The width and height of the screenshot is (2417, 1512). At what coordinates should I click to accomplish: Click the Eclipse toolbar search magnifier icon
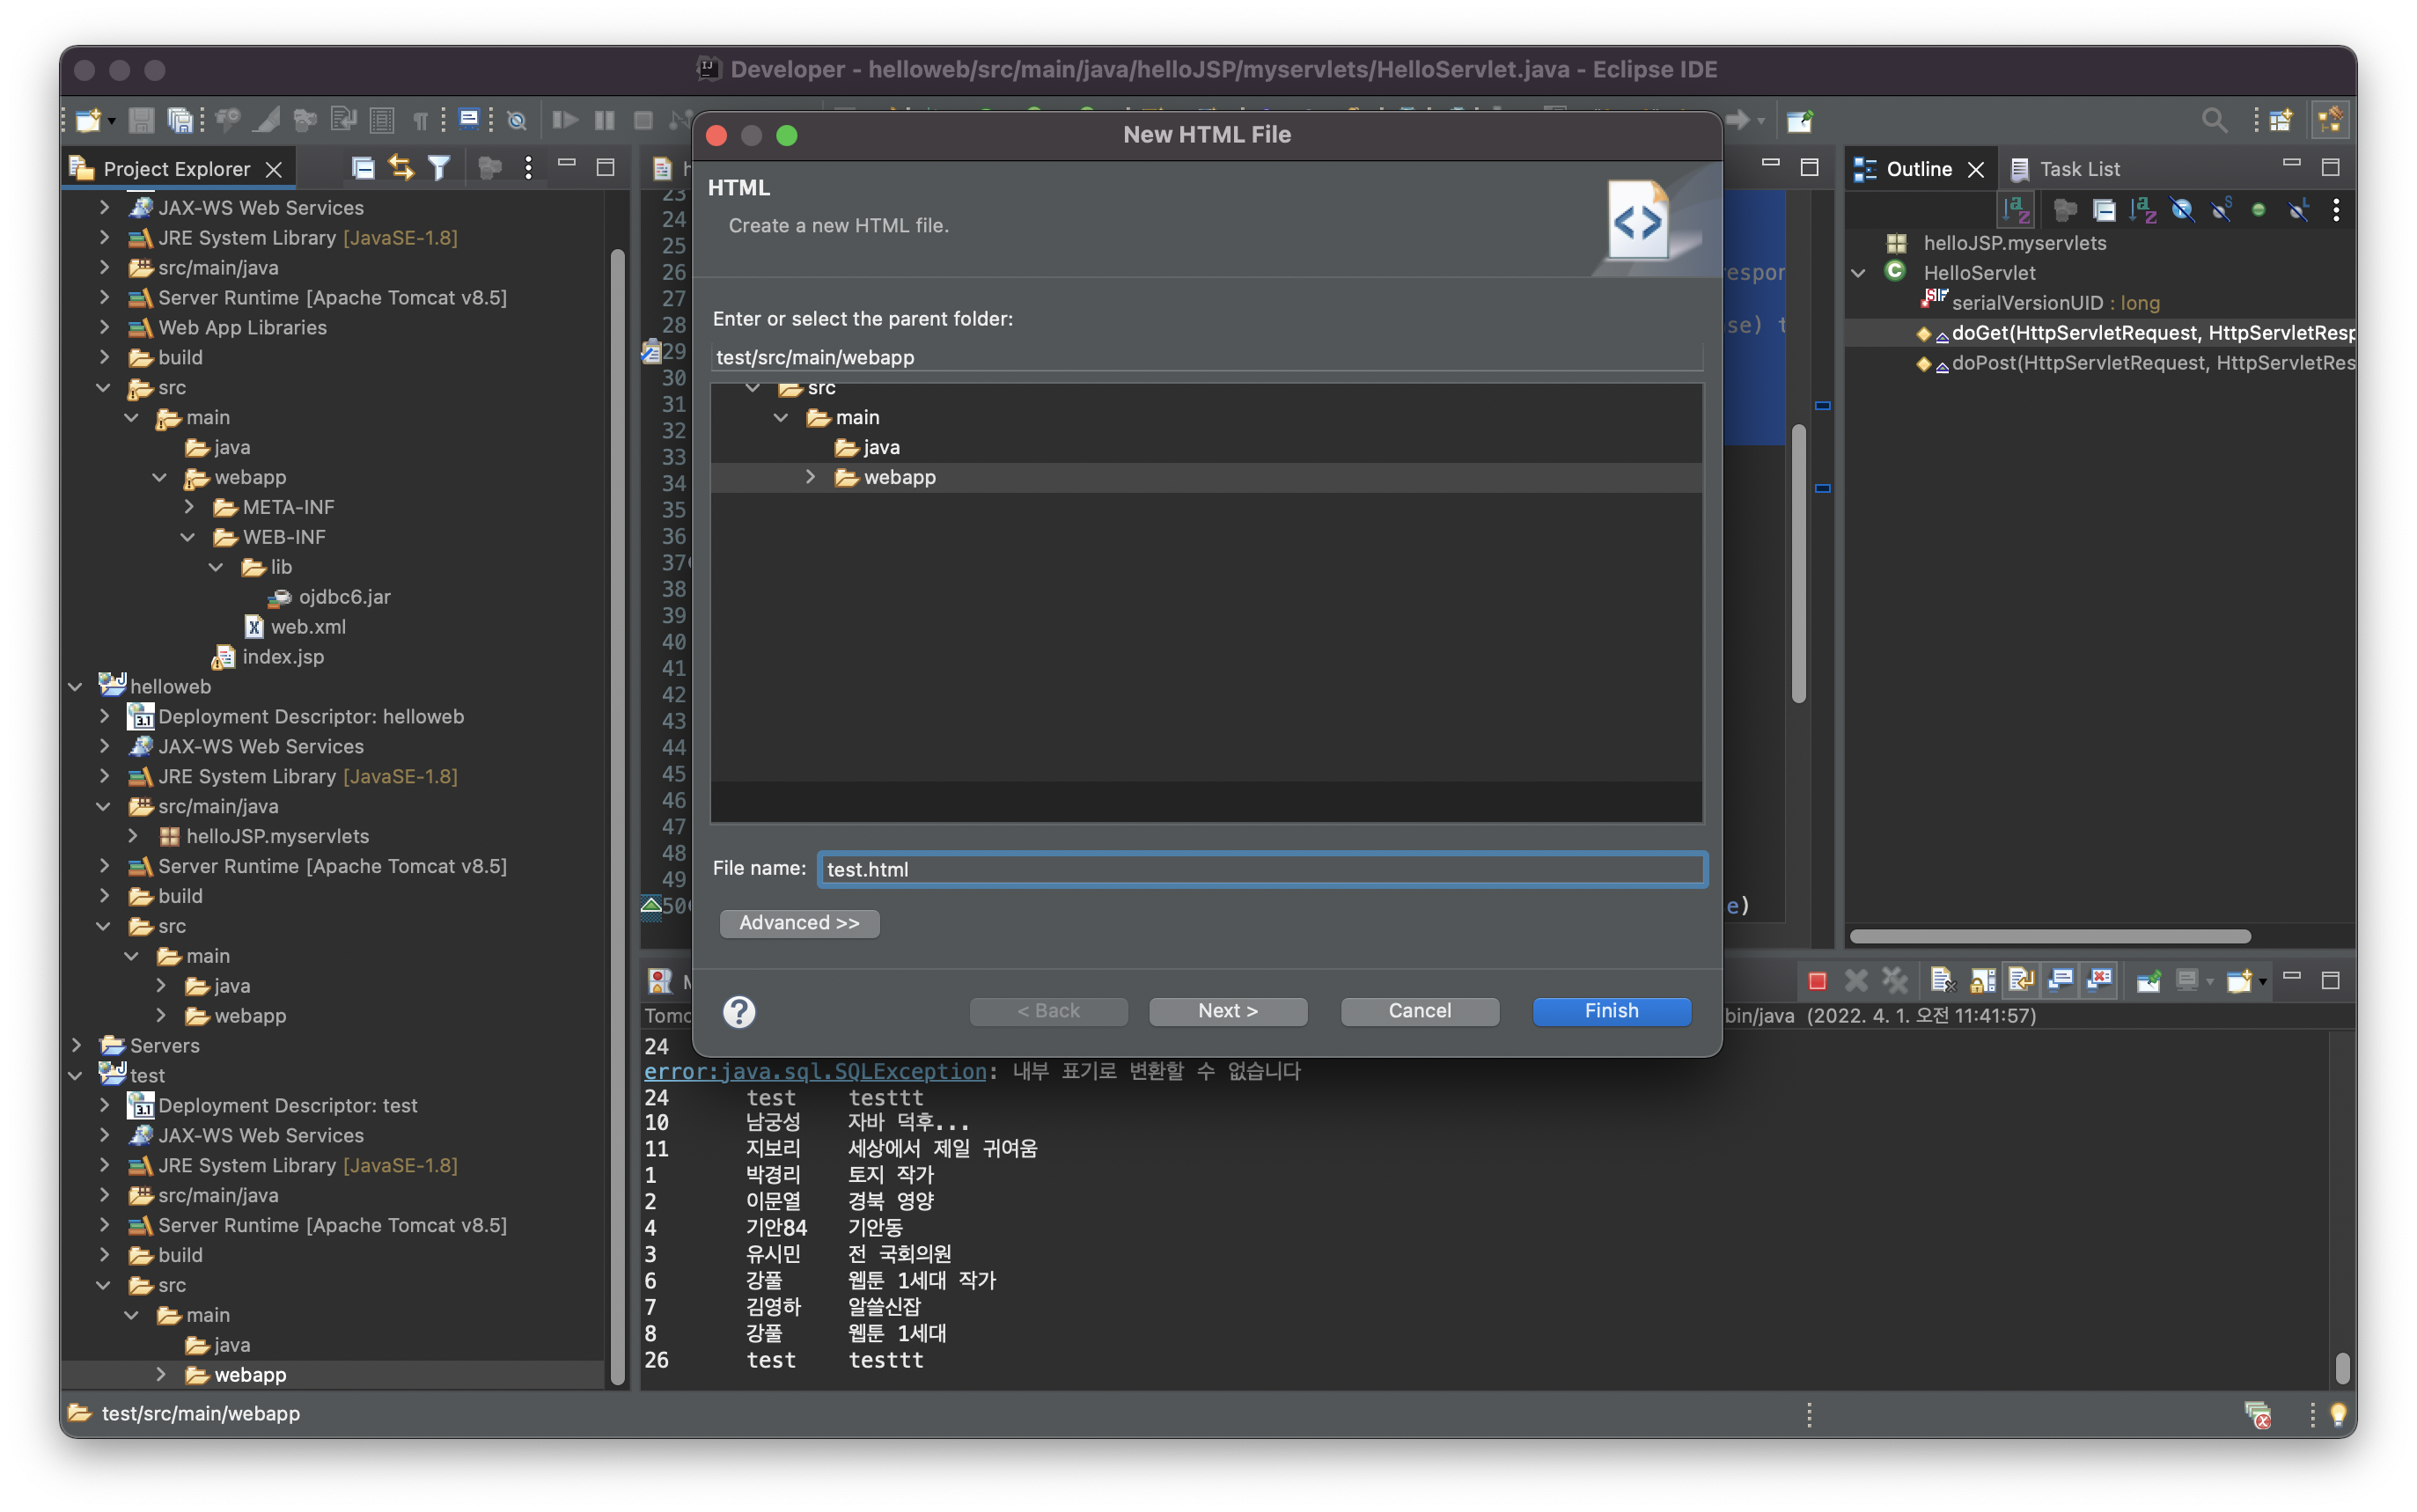pos(2214,121)
